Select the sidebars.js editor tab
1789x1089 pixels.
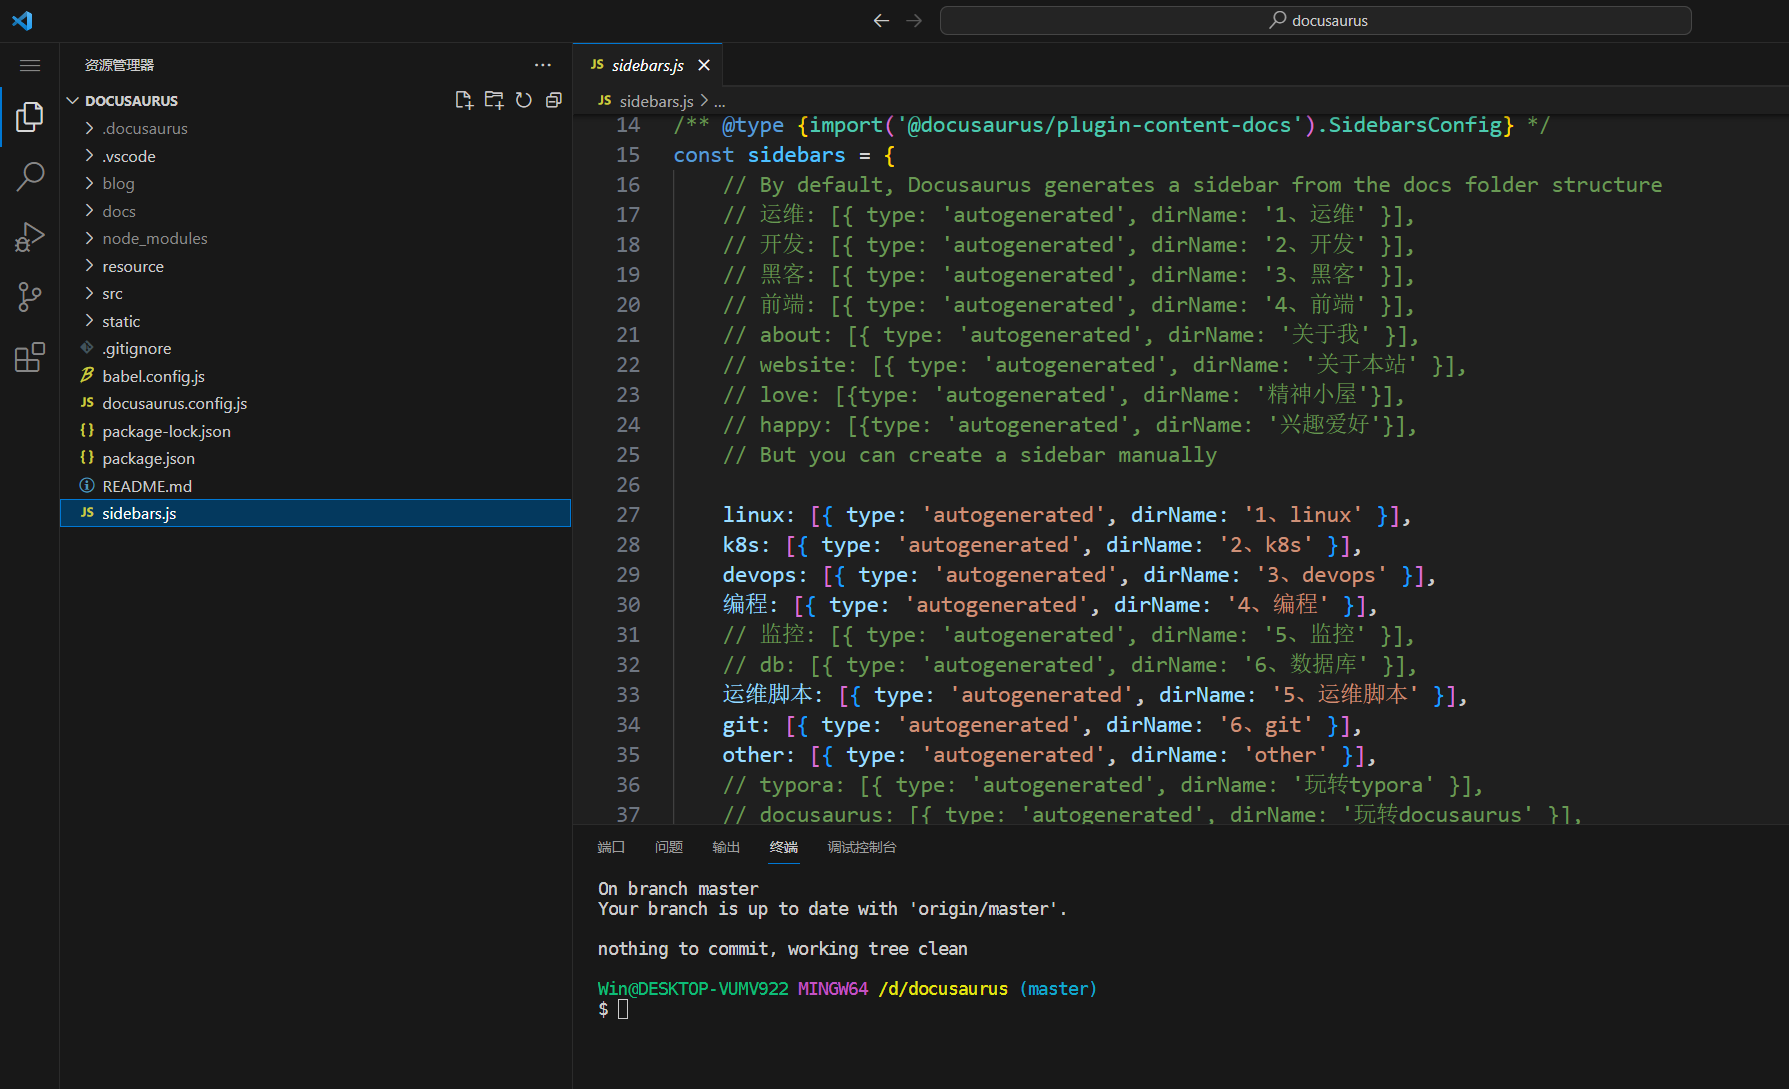[647, 65]
